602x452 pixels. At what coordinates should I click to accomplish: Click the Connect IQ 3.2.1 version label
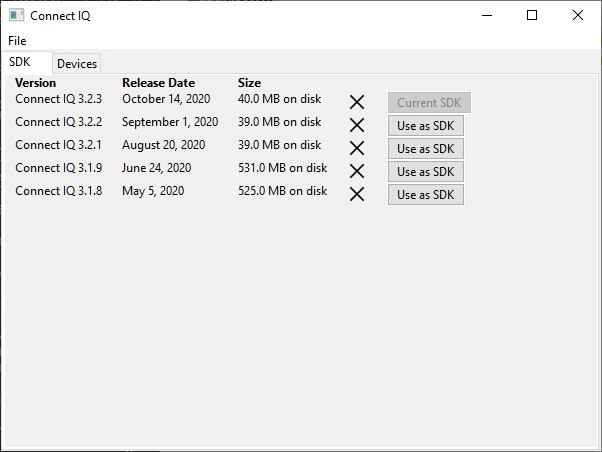[59, 145]
